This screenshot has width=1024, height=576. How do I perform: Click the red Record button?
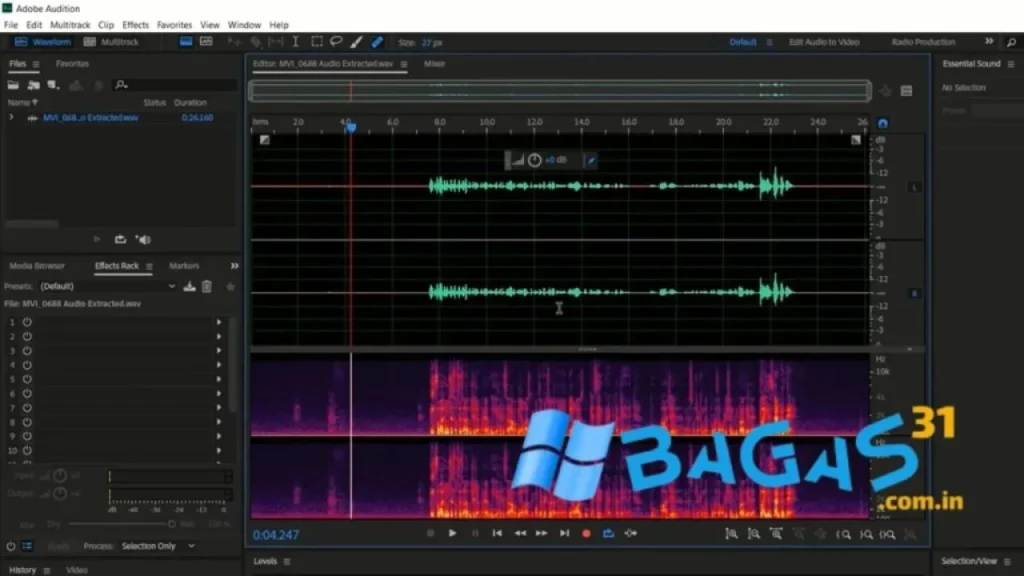tap(586, 534)
